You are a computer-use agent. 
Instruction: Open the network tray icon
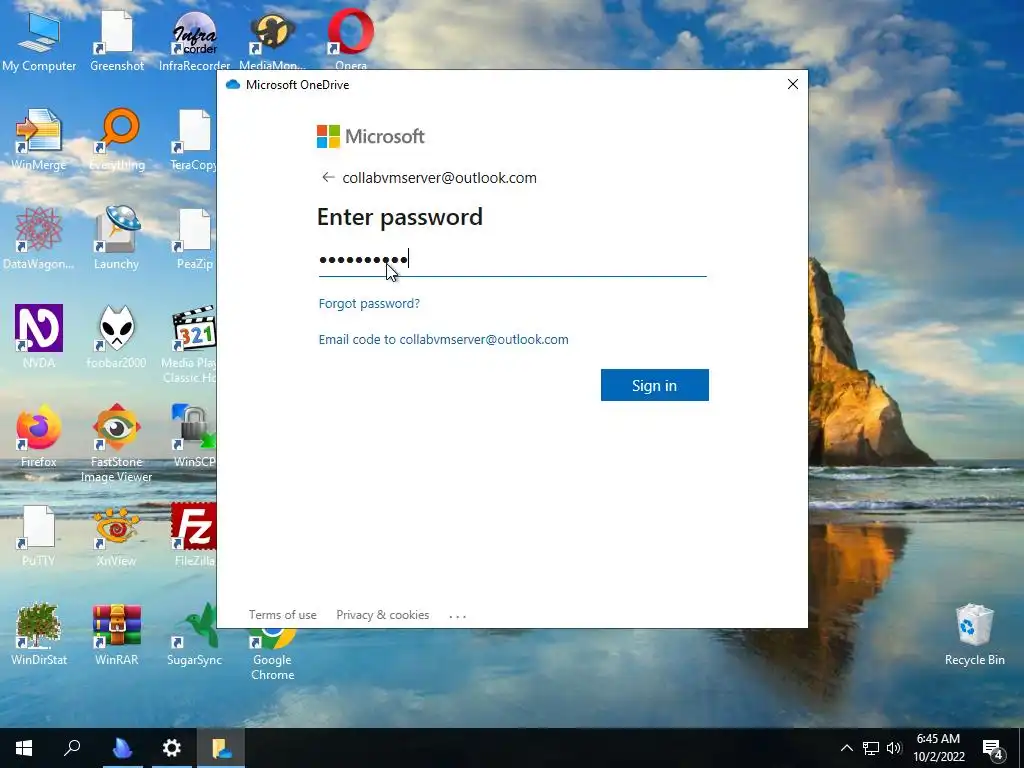point(871,748)
